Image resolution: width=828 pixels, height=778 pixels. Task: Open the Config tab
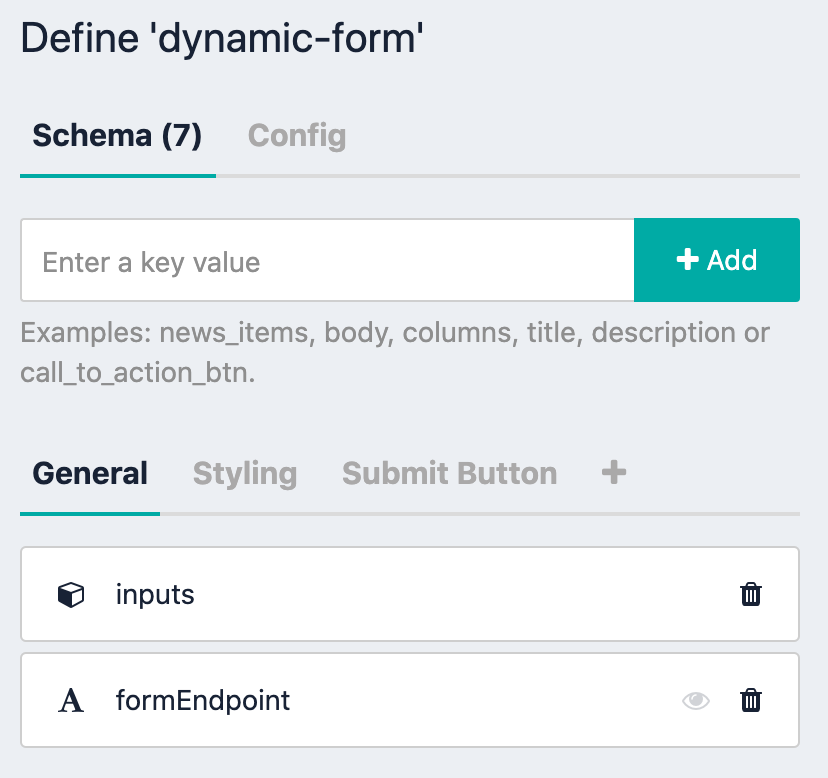(297, 136)
